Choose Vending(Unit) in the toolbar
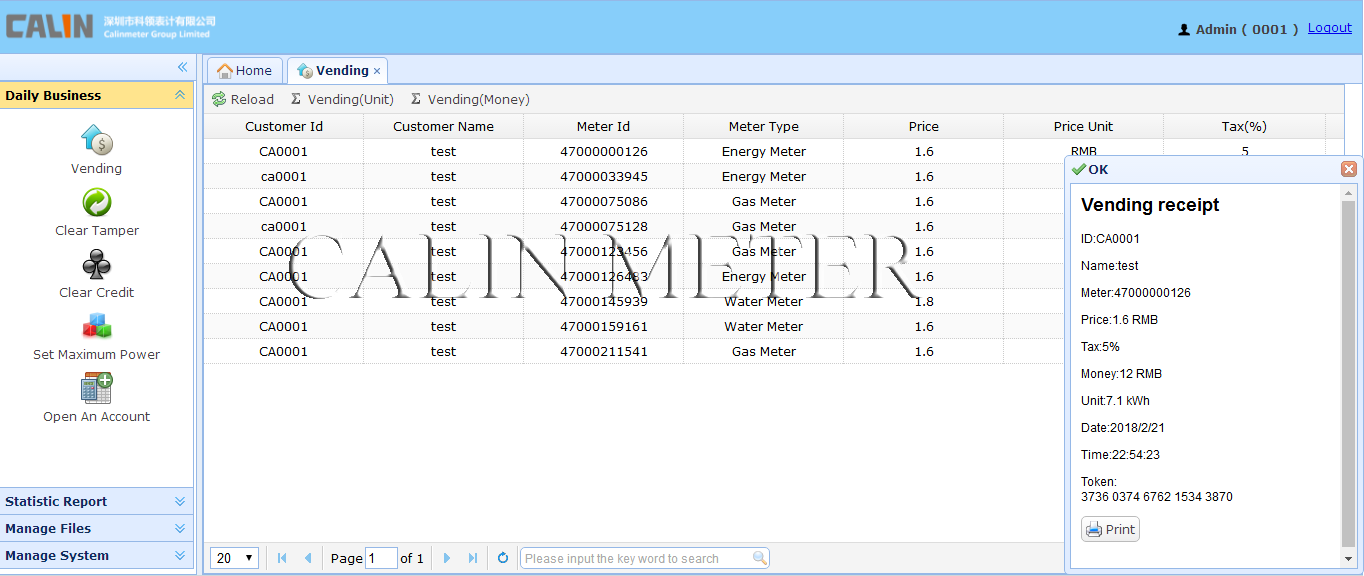Viewport: 1364px width, 576px height. point(342,99)
